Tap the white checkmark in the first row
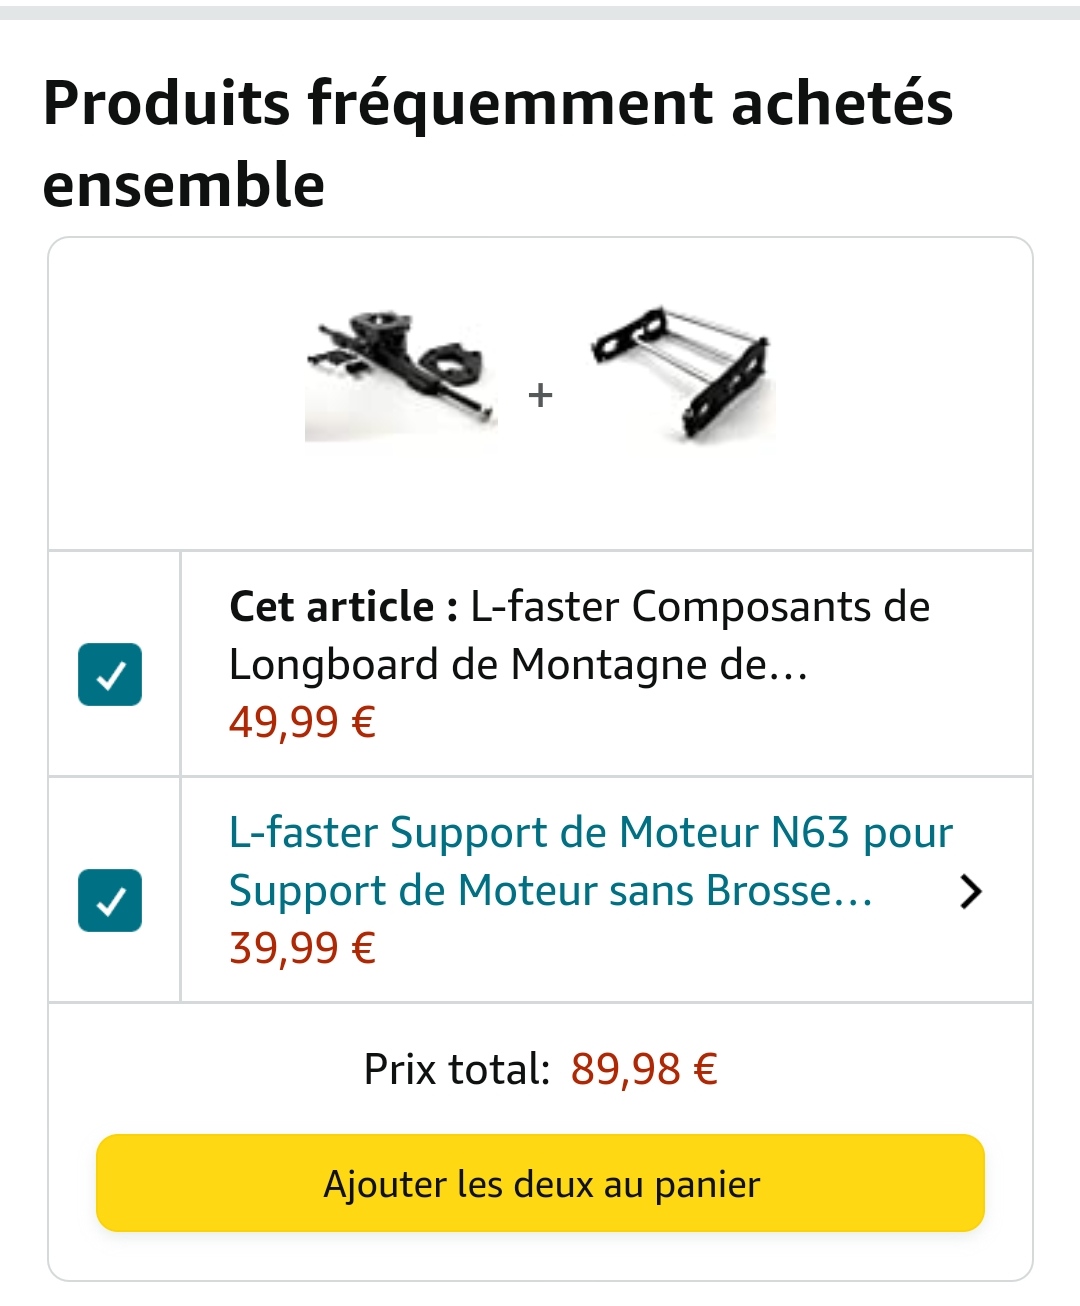The image size is (1080, 1306). 110,675
